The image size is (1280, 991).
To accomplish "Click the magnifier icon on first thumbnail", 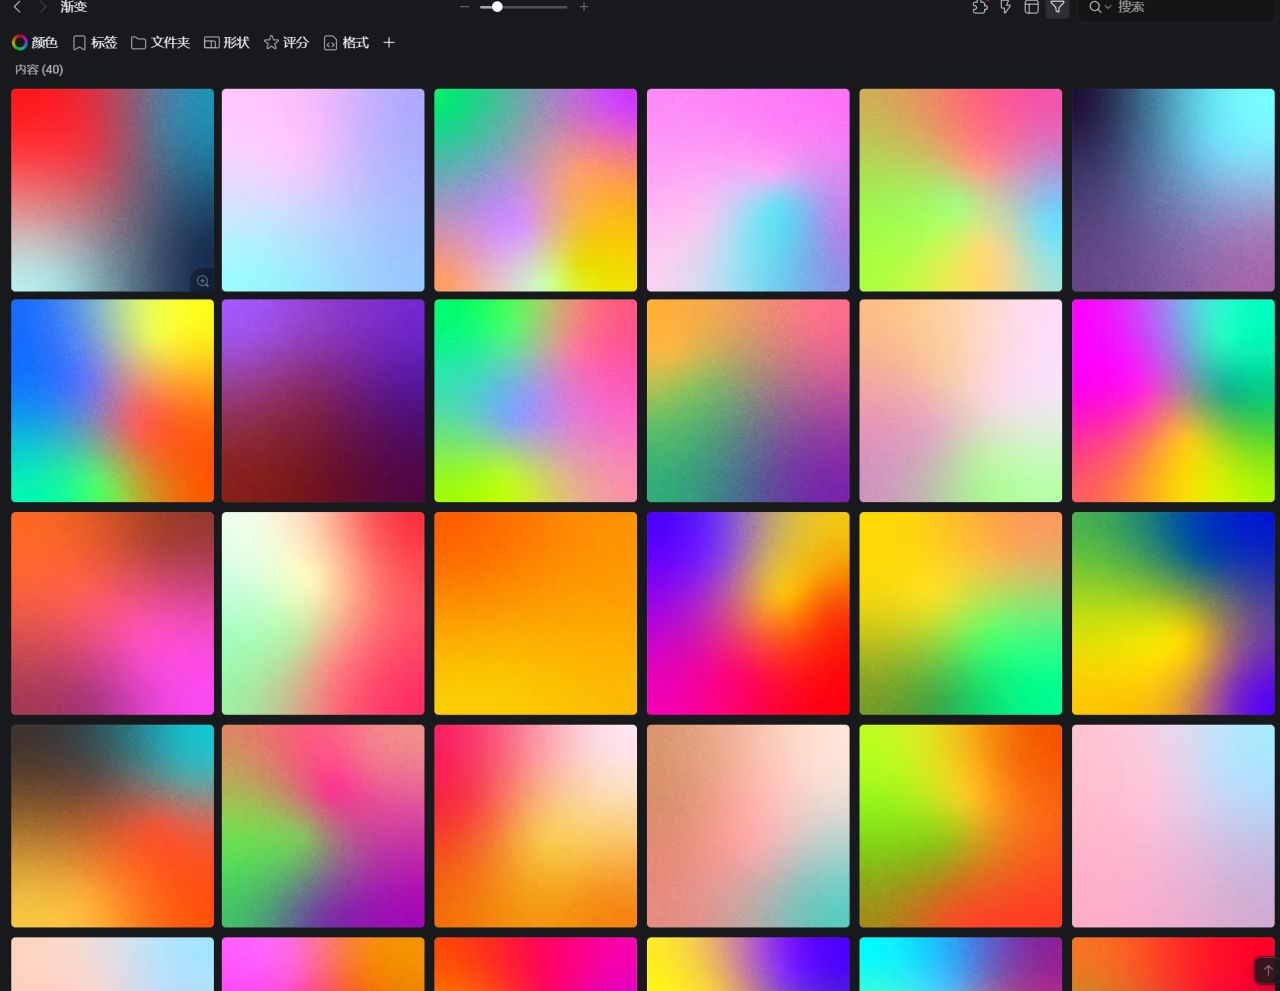I will click(x=202, y=281).
